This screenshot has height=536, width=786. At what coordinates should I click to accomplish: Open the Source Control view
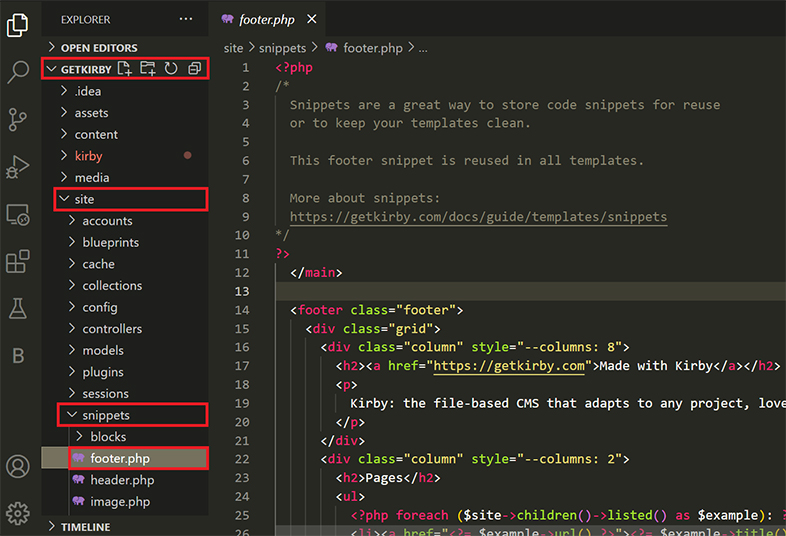pyautogui.click(x=18, y=119)
